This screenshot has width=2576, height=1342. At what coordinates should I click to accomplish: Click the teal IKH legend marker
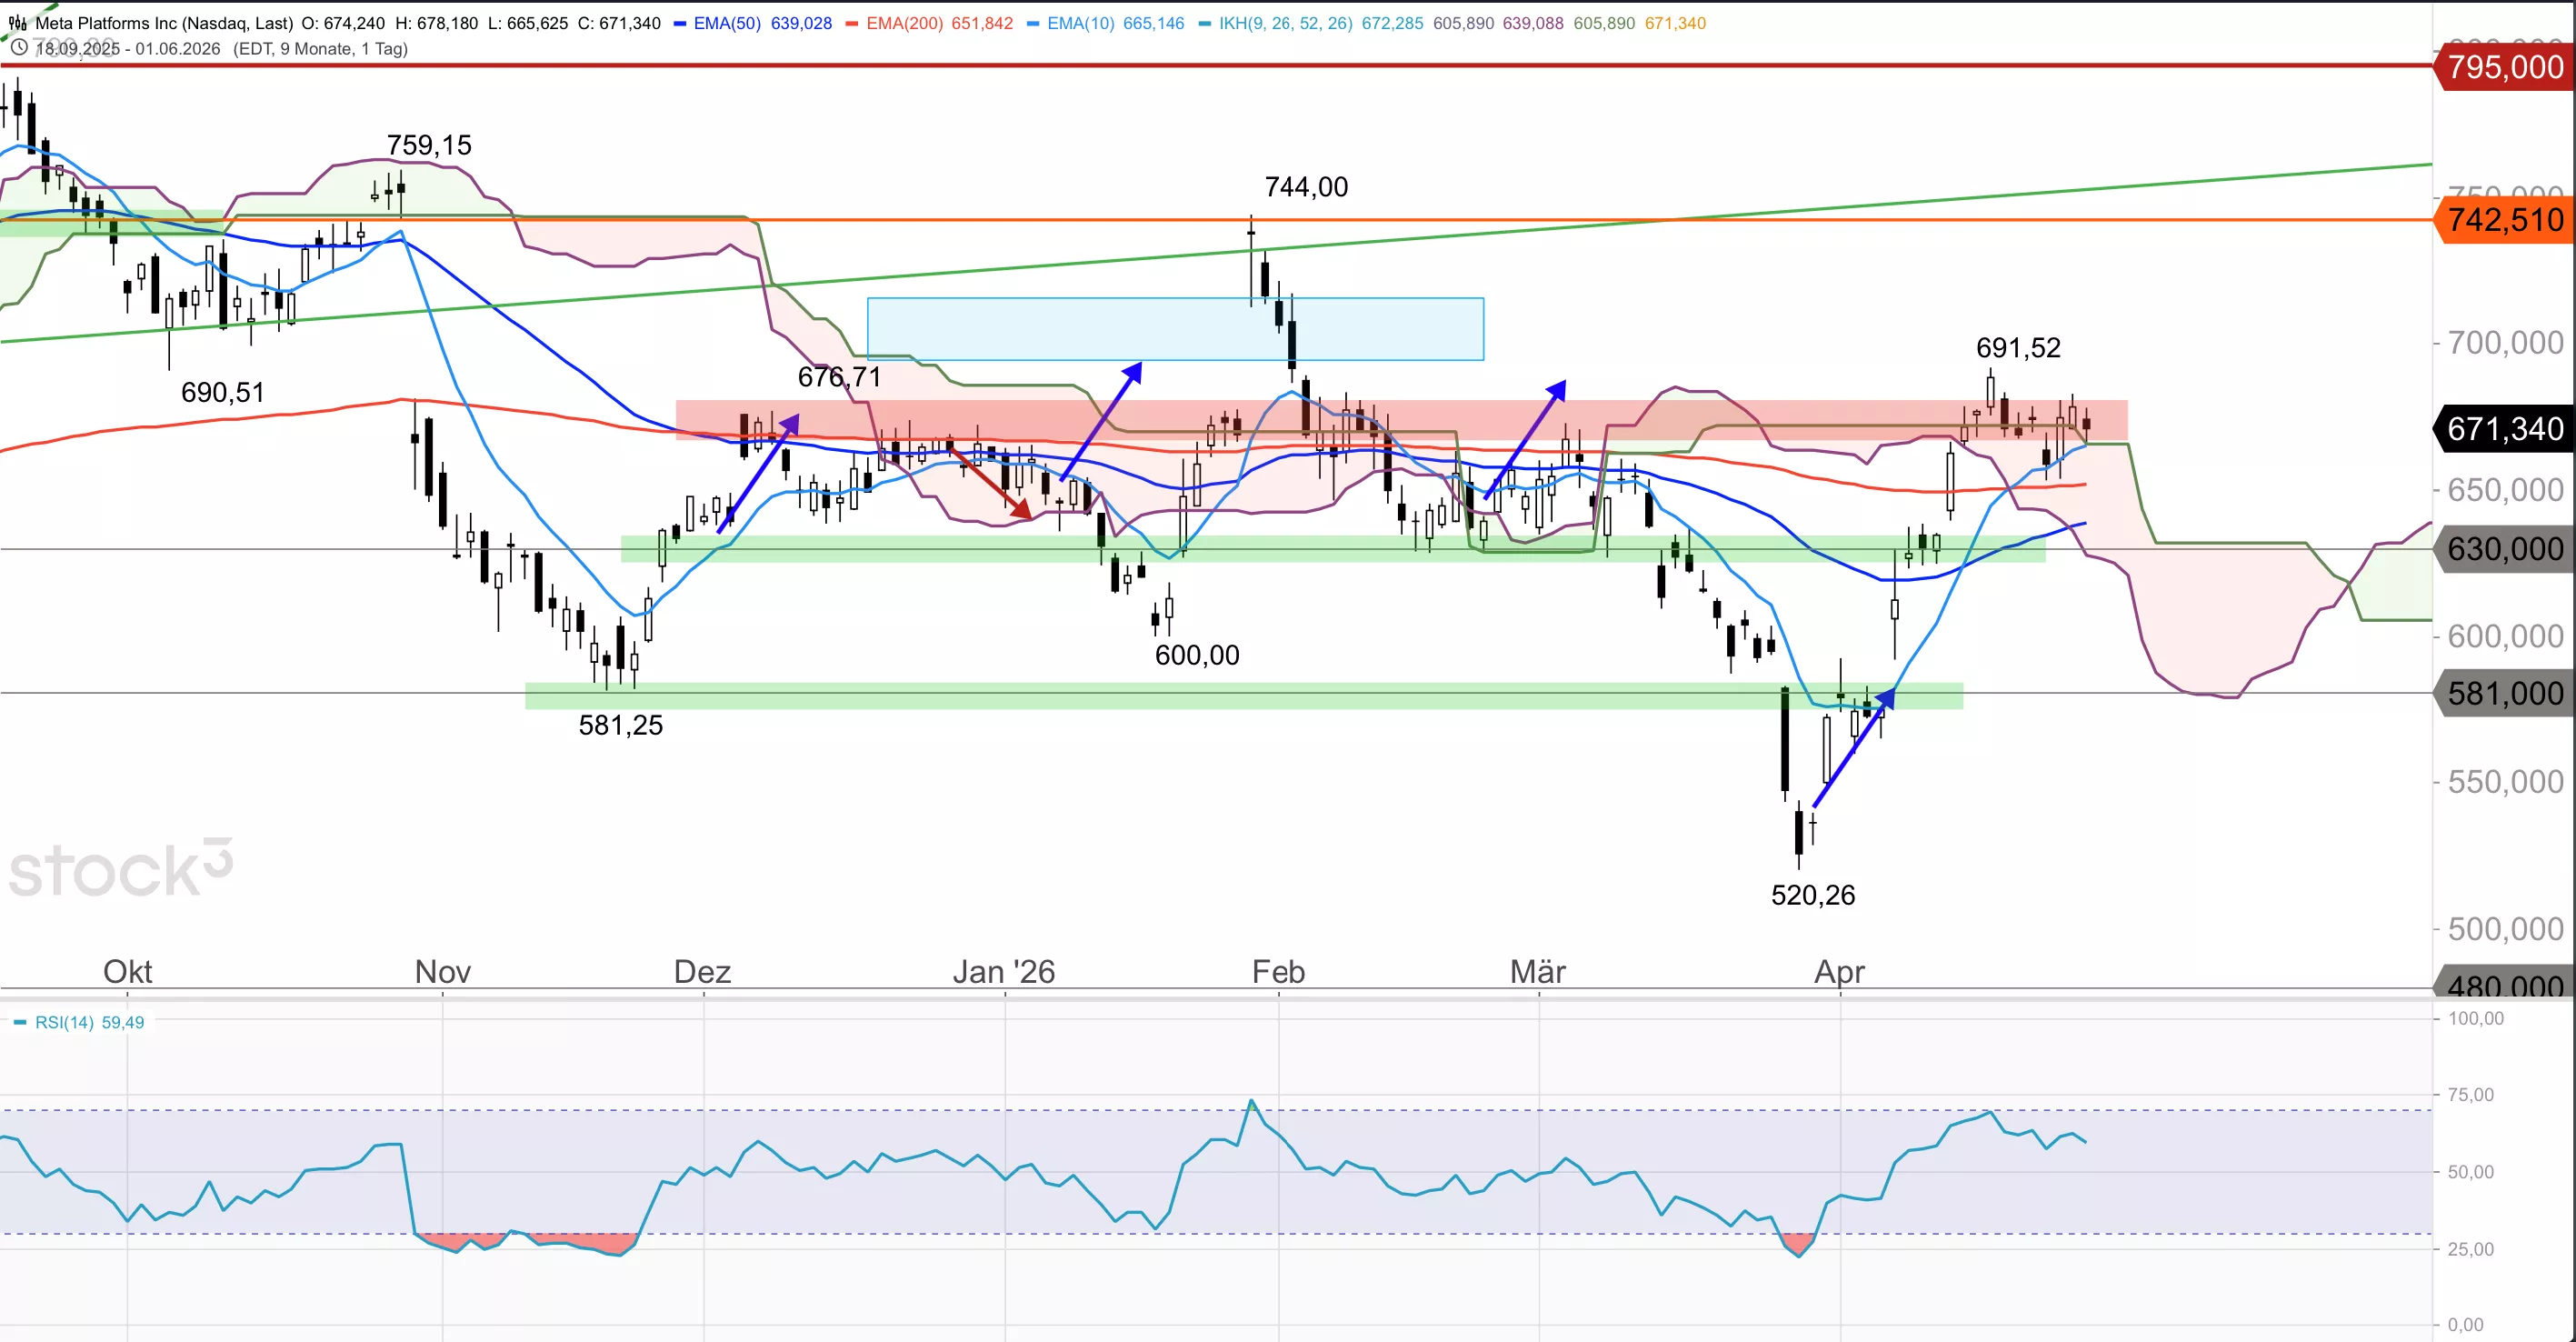[1205, 23]
